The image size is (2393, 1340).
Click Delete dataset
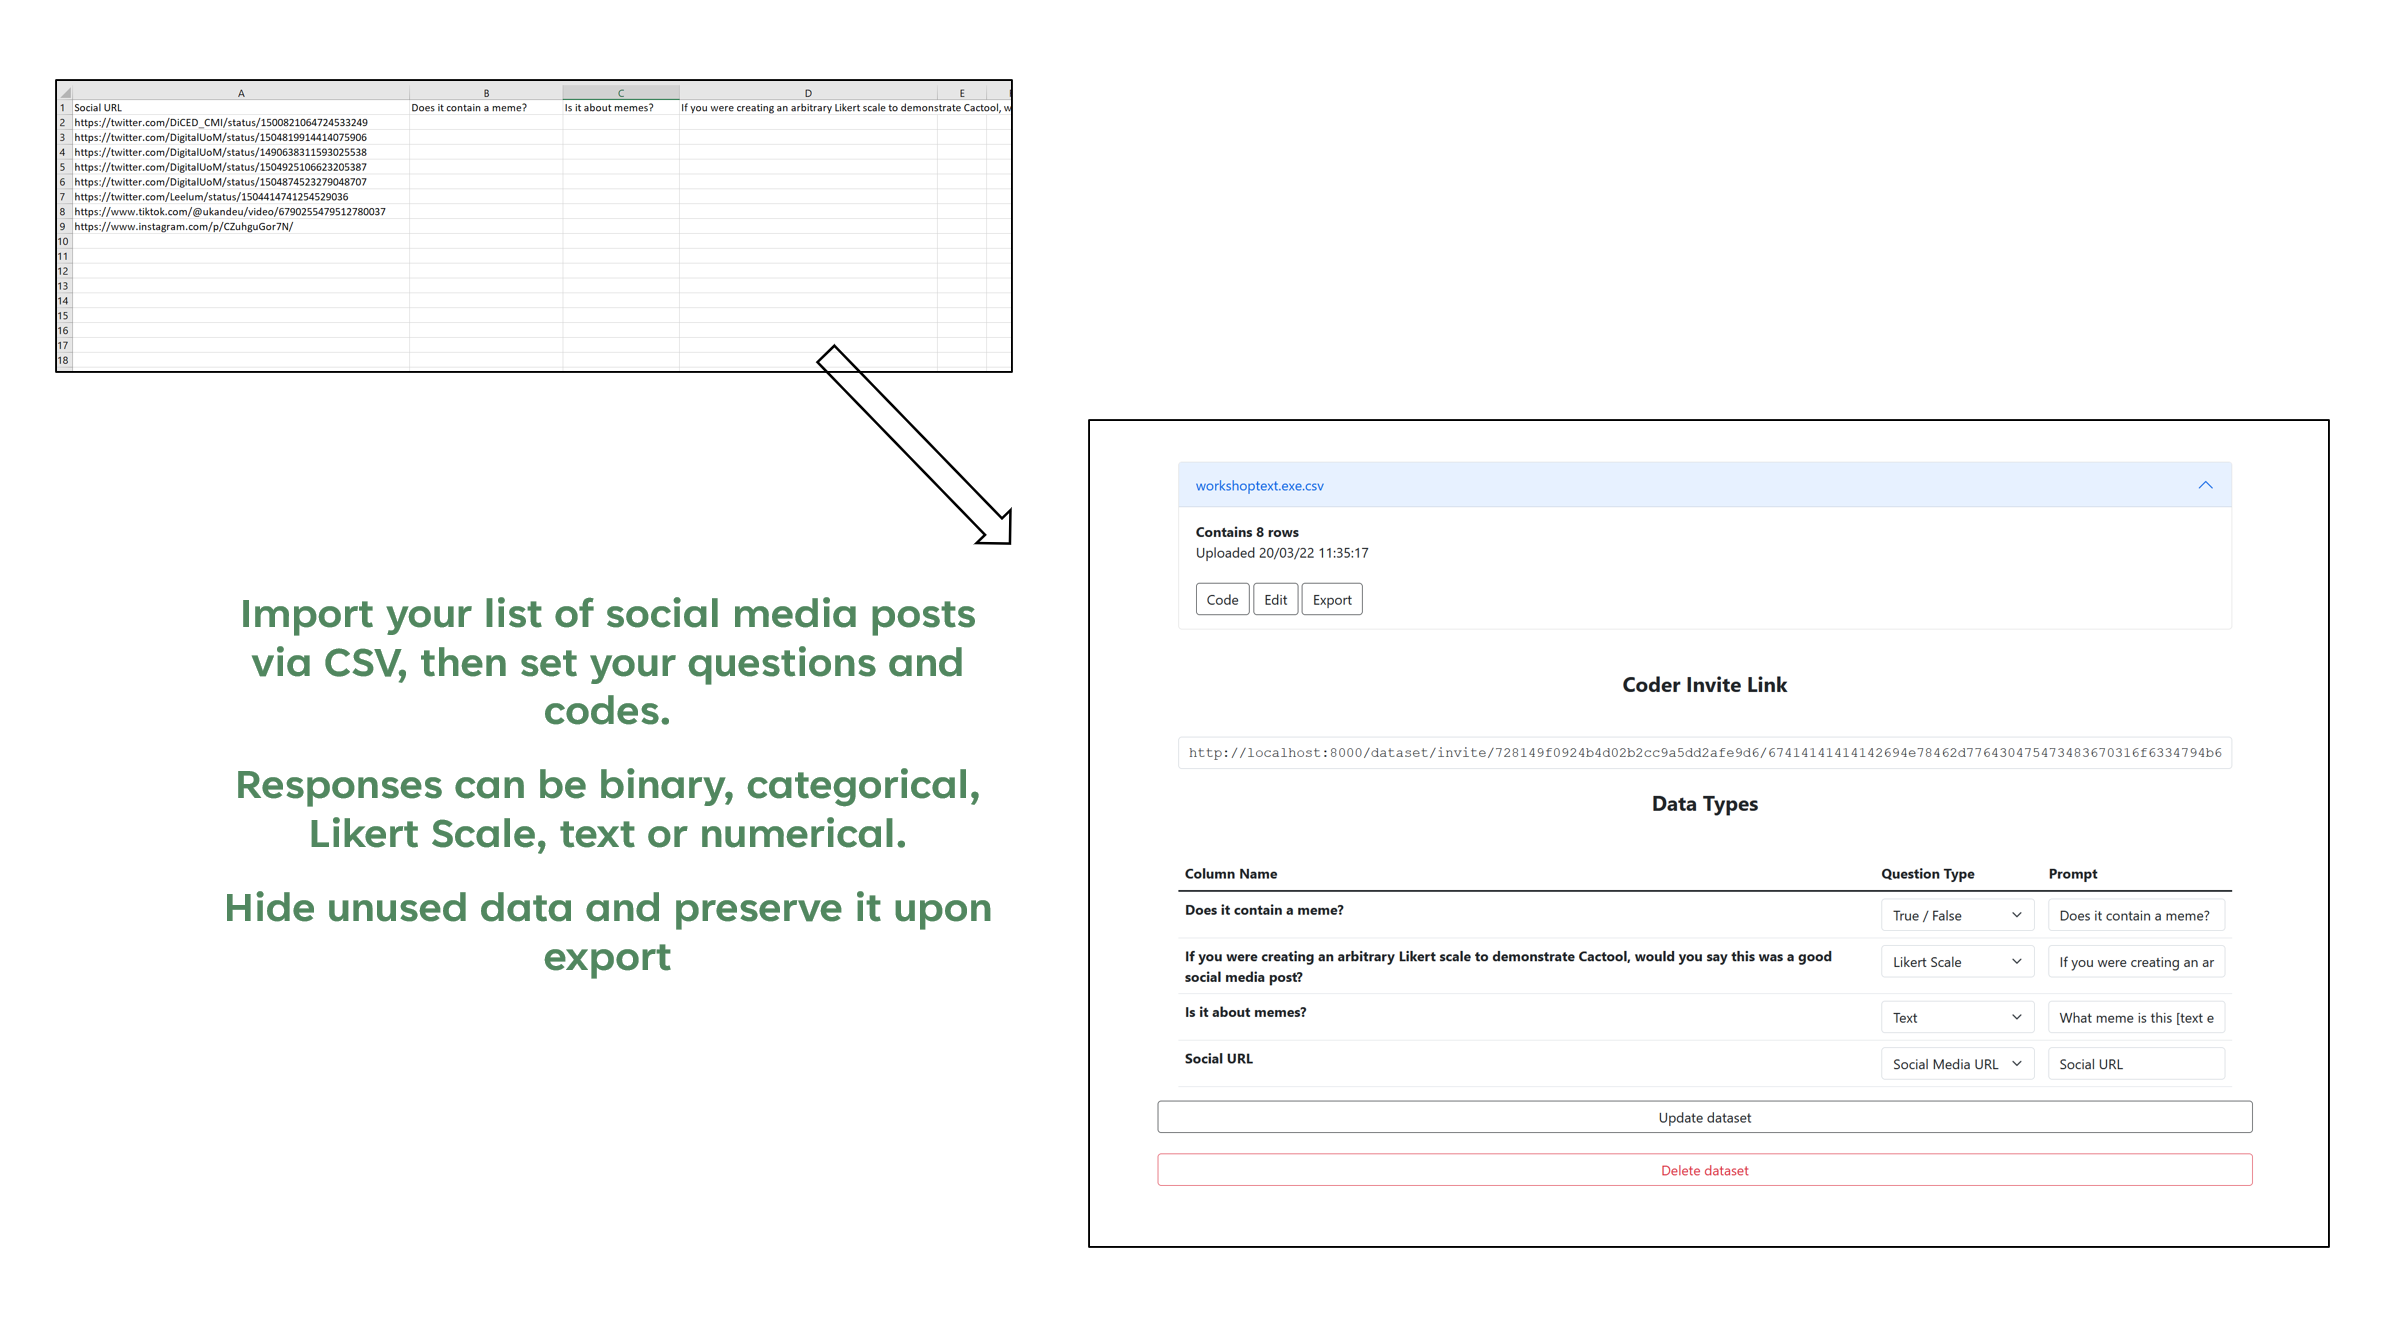pyautogui.click(x=1704, y=1169)
